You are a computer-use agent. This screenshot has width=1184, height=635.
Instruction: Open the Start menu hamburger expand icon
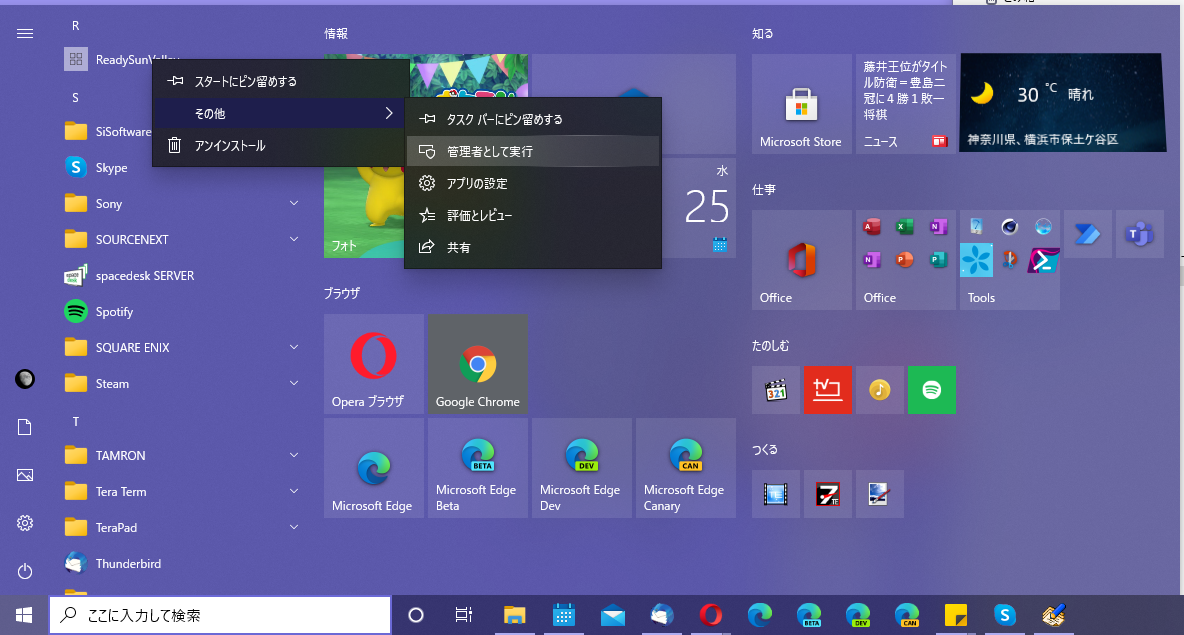25,33
